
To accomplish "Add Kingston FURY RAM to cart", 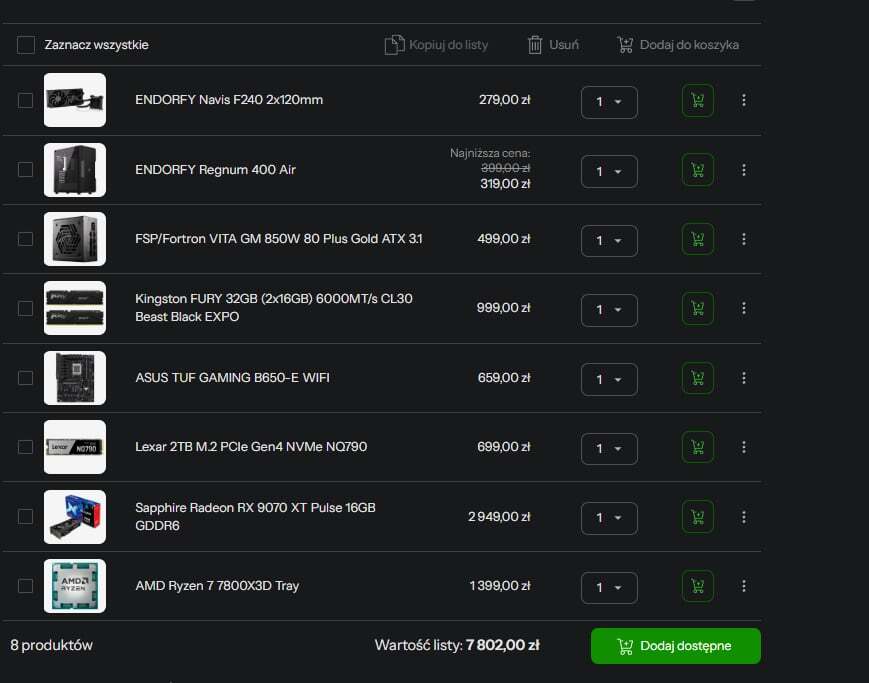I will pos(697,309).
